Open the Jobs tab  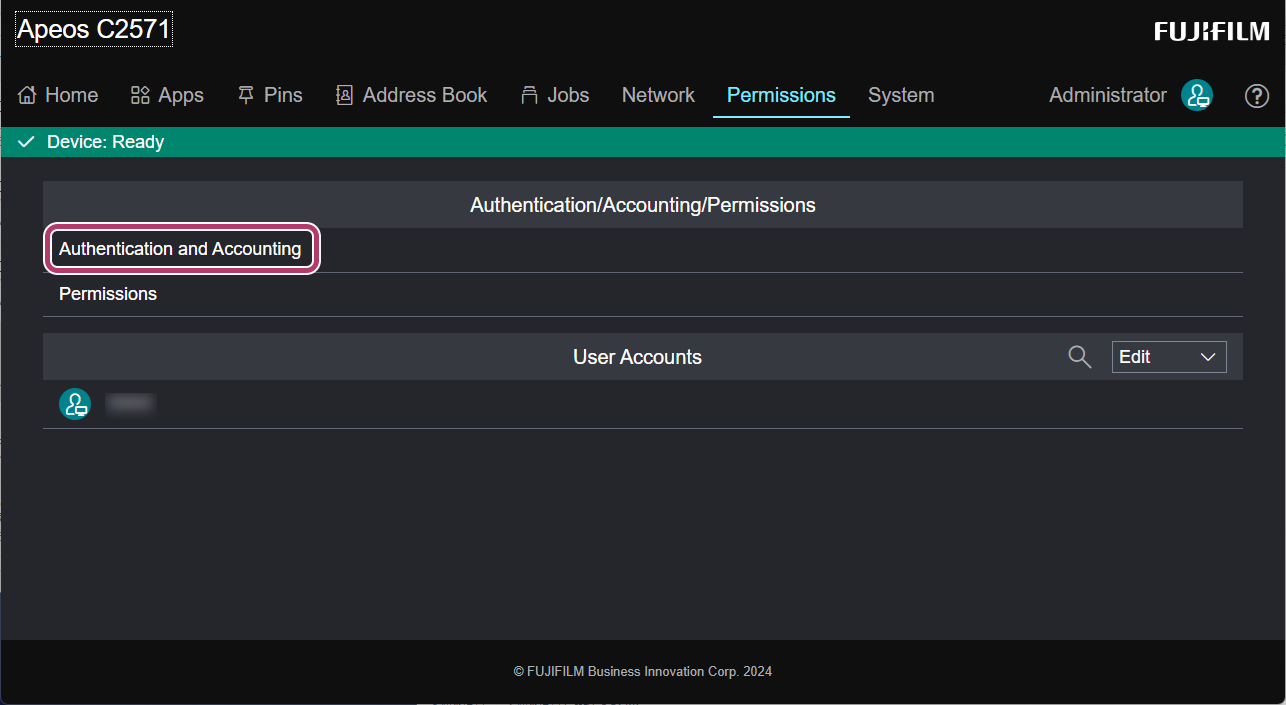coord(555,95)
